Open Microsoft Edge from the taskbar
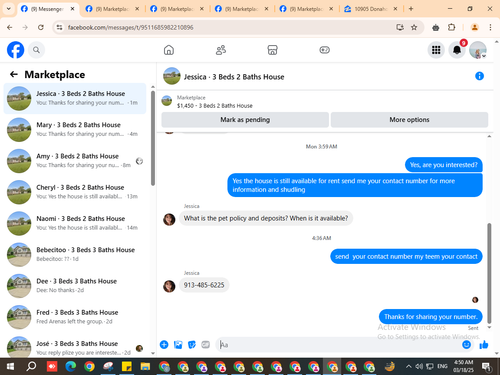Image resolution: width=500 pixels, height=375 pixels. coord(71,367)
